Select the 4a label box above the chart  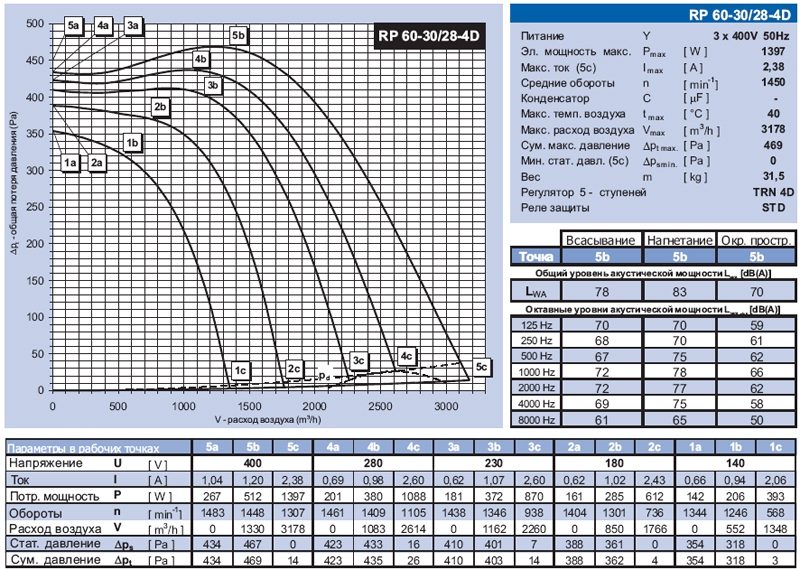(103, 25)
